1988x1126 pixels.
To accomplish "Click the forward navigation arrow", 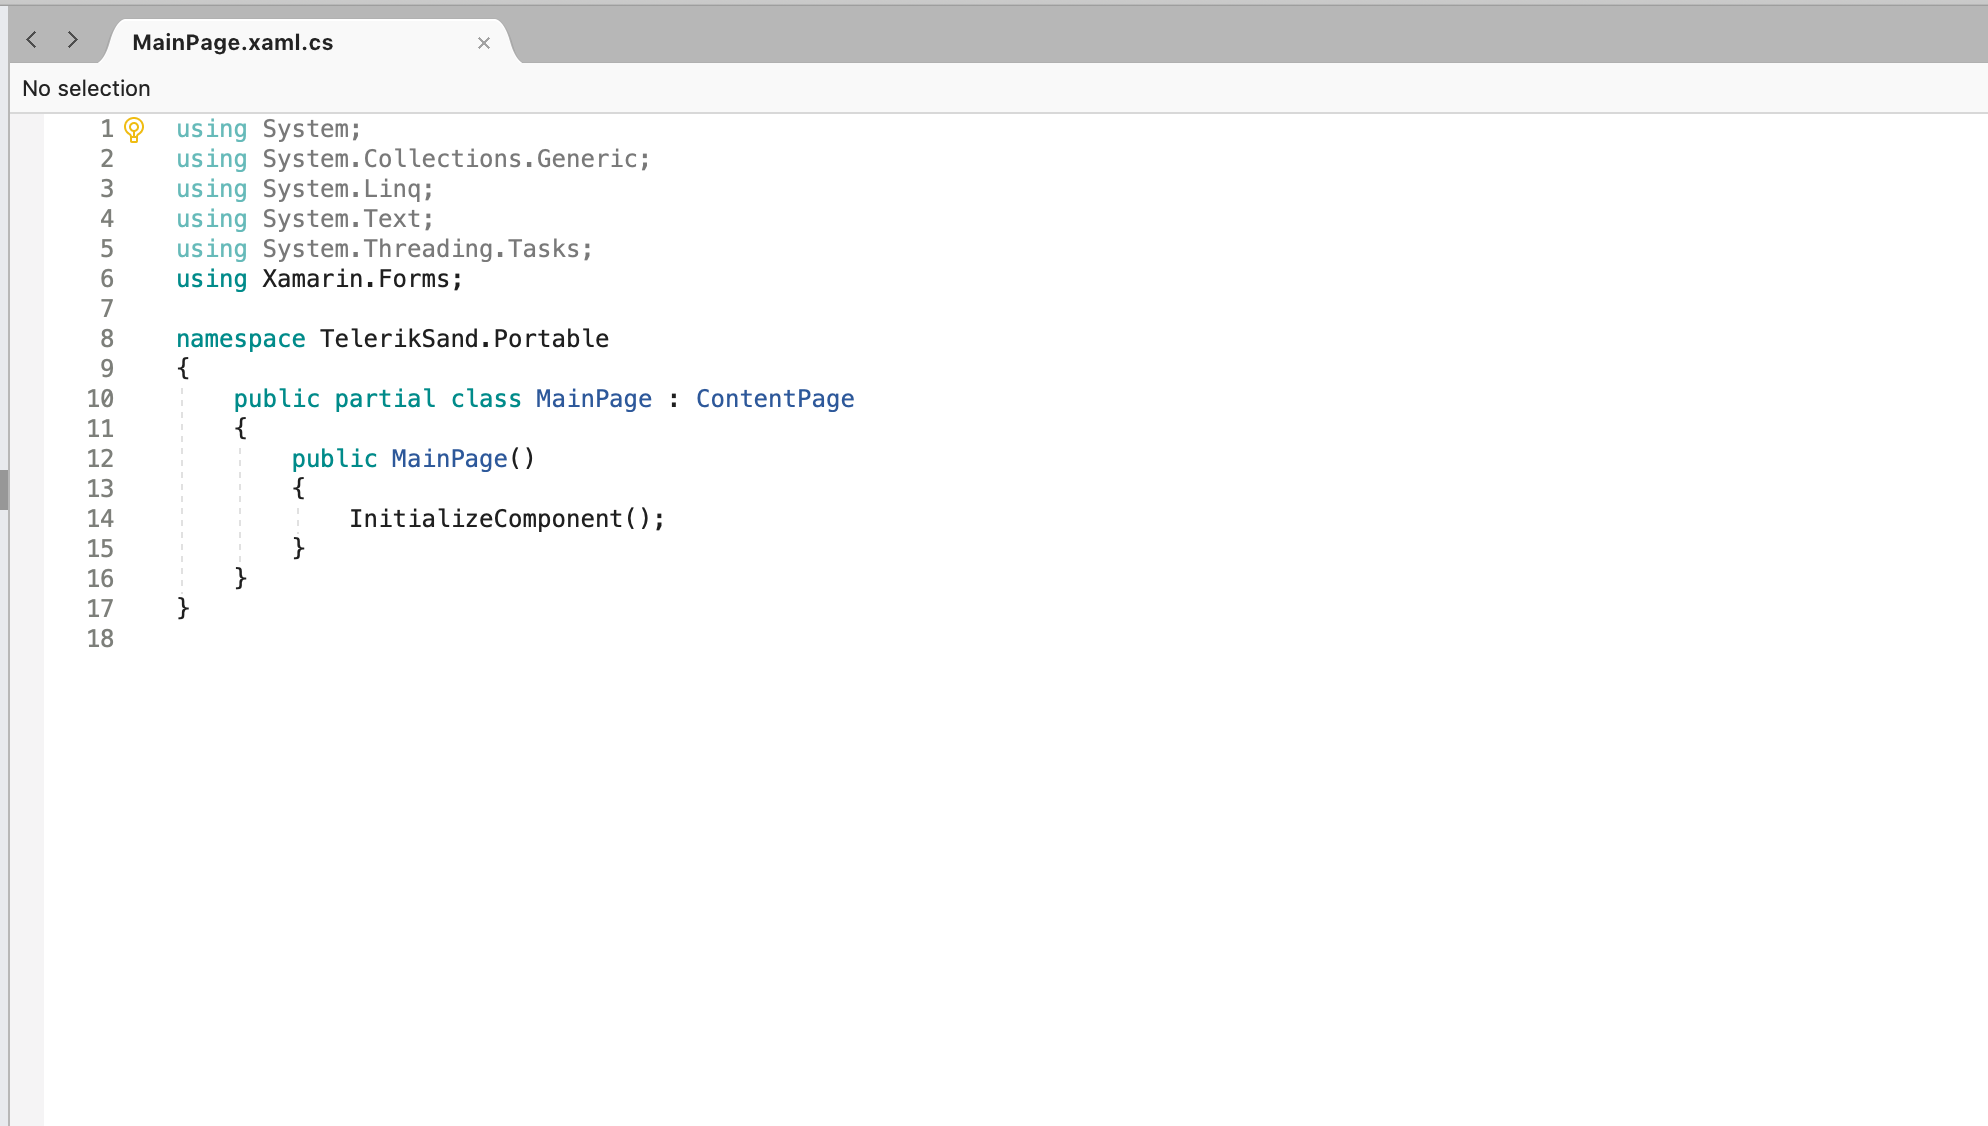I will (72, 40).
